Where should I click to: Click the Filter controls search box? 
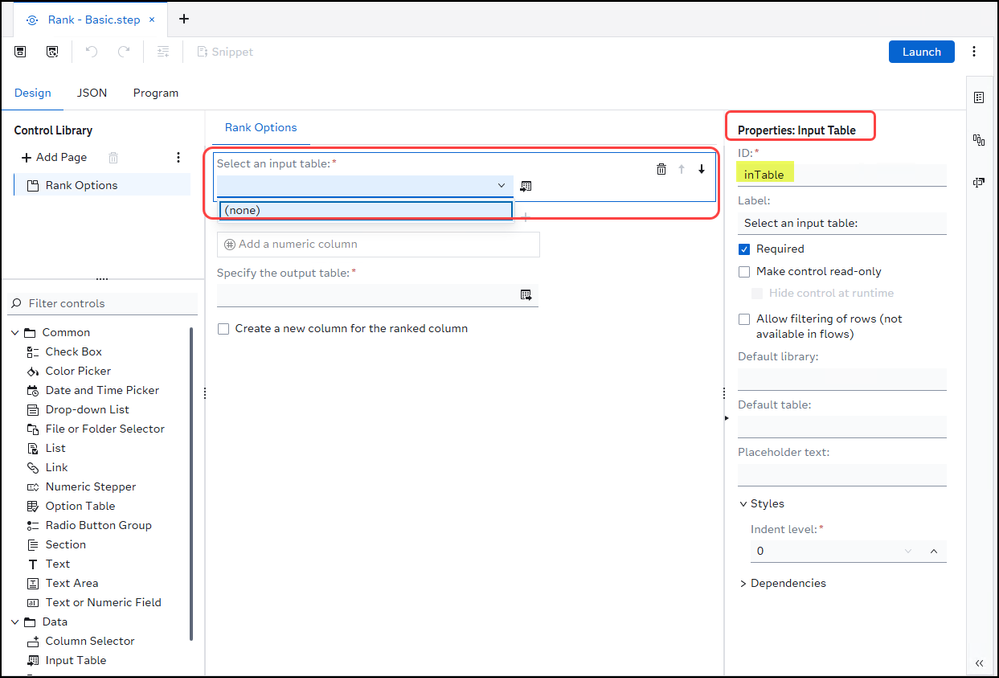pos(103,303)
